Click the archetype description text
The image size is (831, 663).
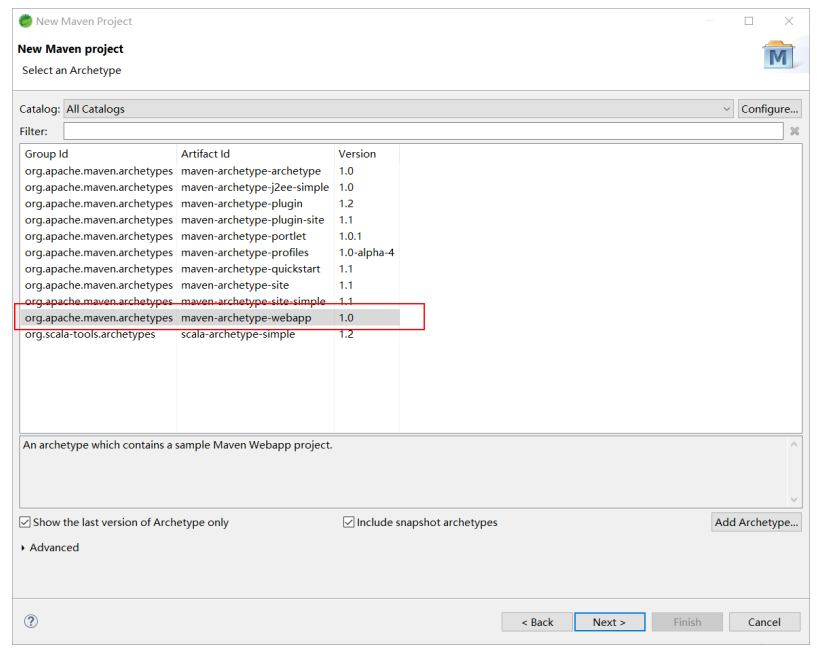pos(178,445)
